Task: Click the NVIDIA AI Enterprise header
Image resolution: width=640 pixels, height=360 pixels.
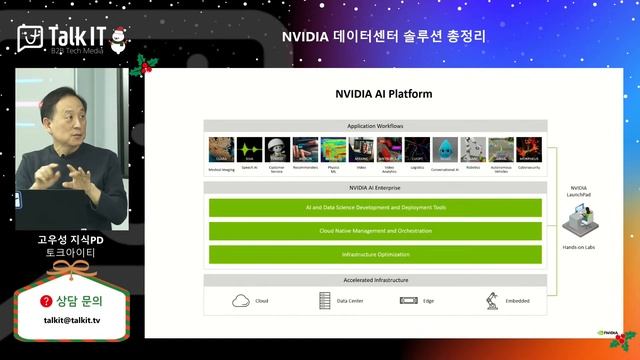Action: pos(375,188)
